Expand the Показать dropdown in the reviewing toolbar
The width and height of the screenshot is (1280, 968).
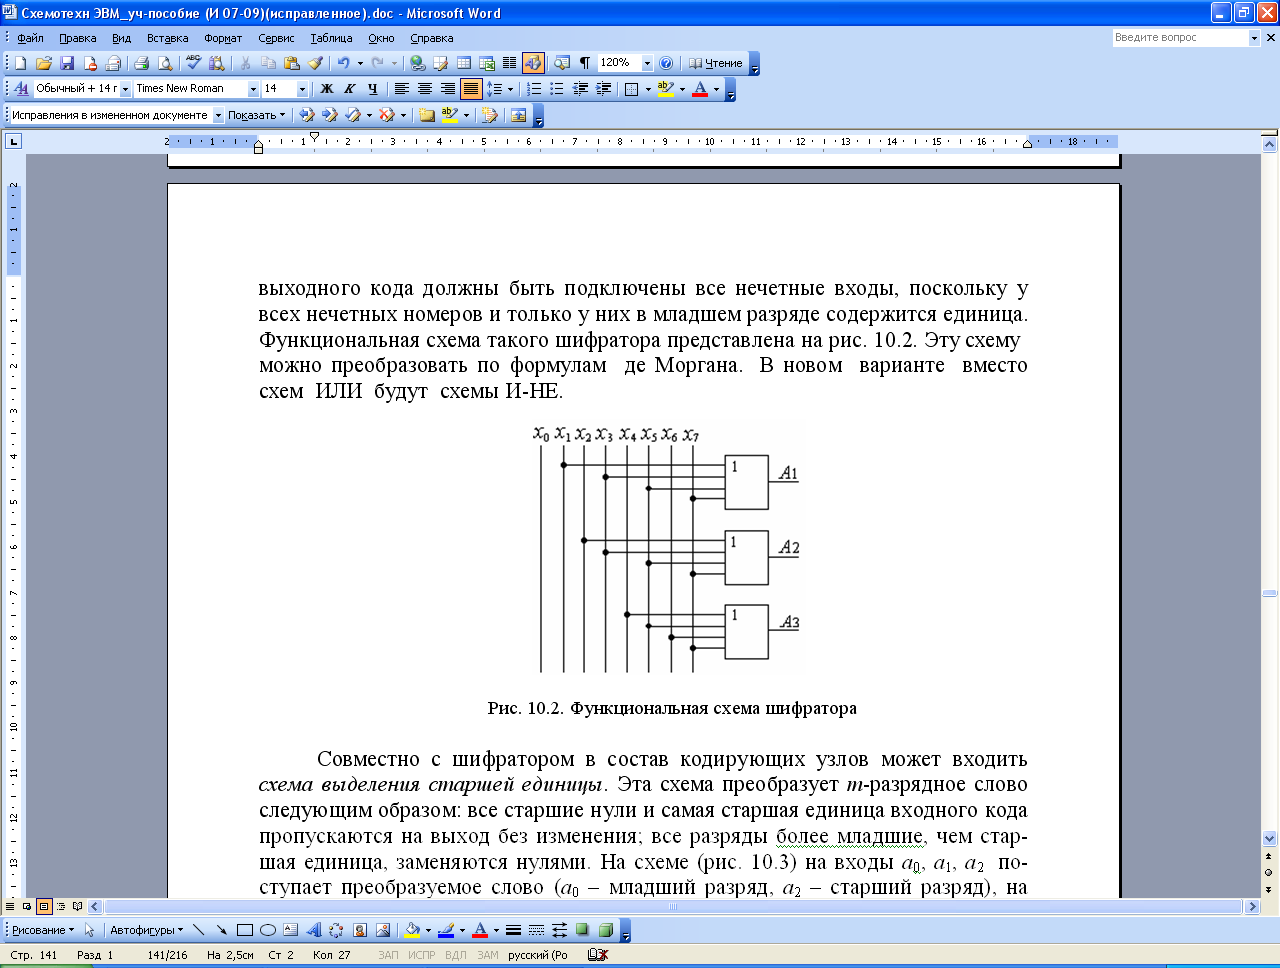pos(256,115)
